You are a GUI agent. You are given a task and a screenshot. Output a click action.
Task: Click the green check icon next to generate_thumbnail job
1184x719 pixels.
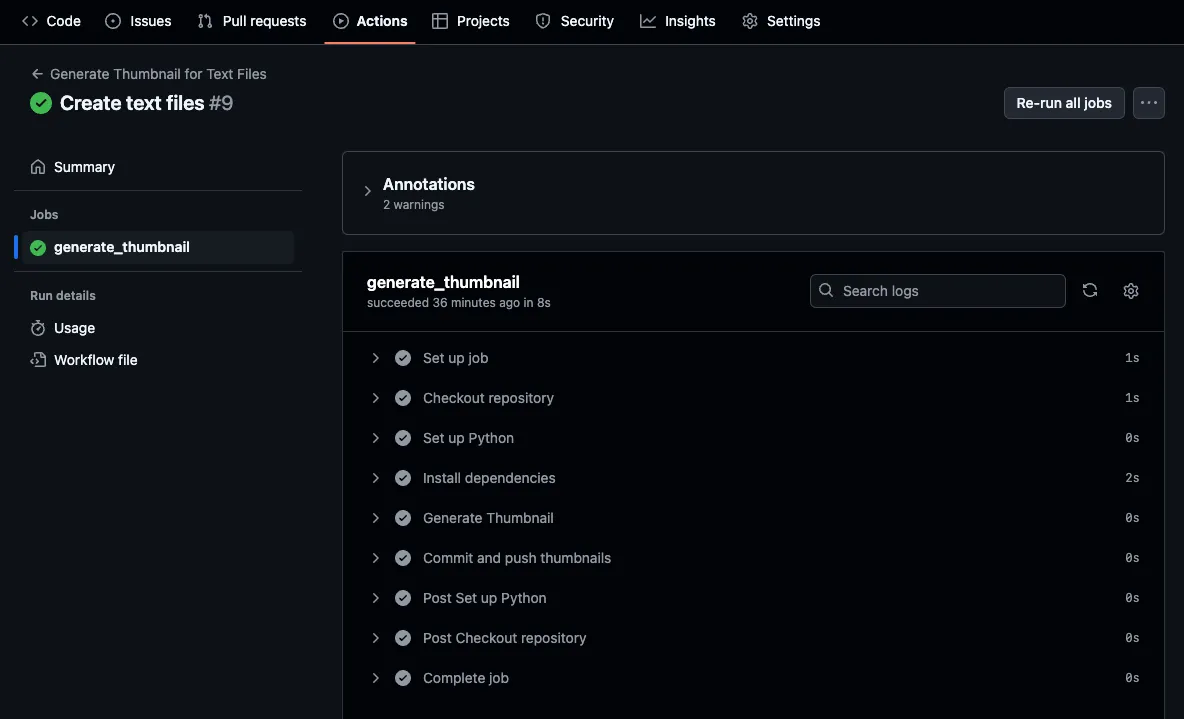[x=39, y=246]
